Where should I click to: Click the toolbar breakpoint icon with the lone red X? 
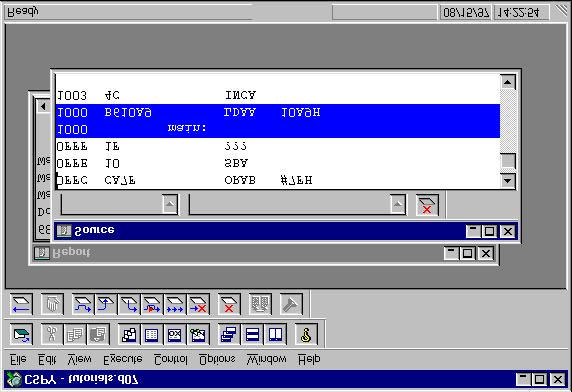click(x=229, y=304)
